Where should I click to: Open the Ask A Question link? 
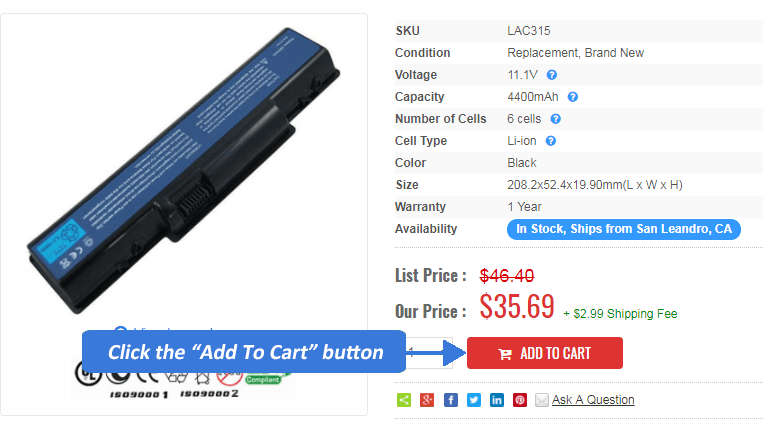(593, 400)
